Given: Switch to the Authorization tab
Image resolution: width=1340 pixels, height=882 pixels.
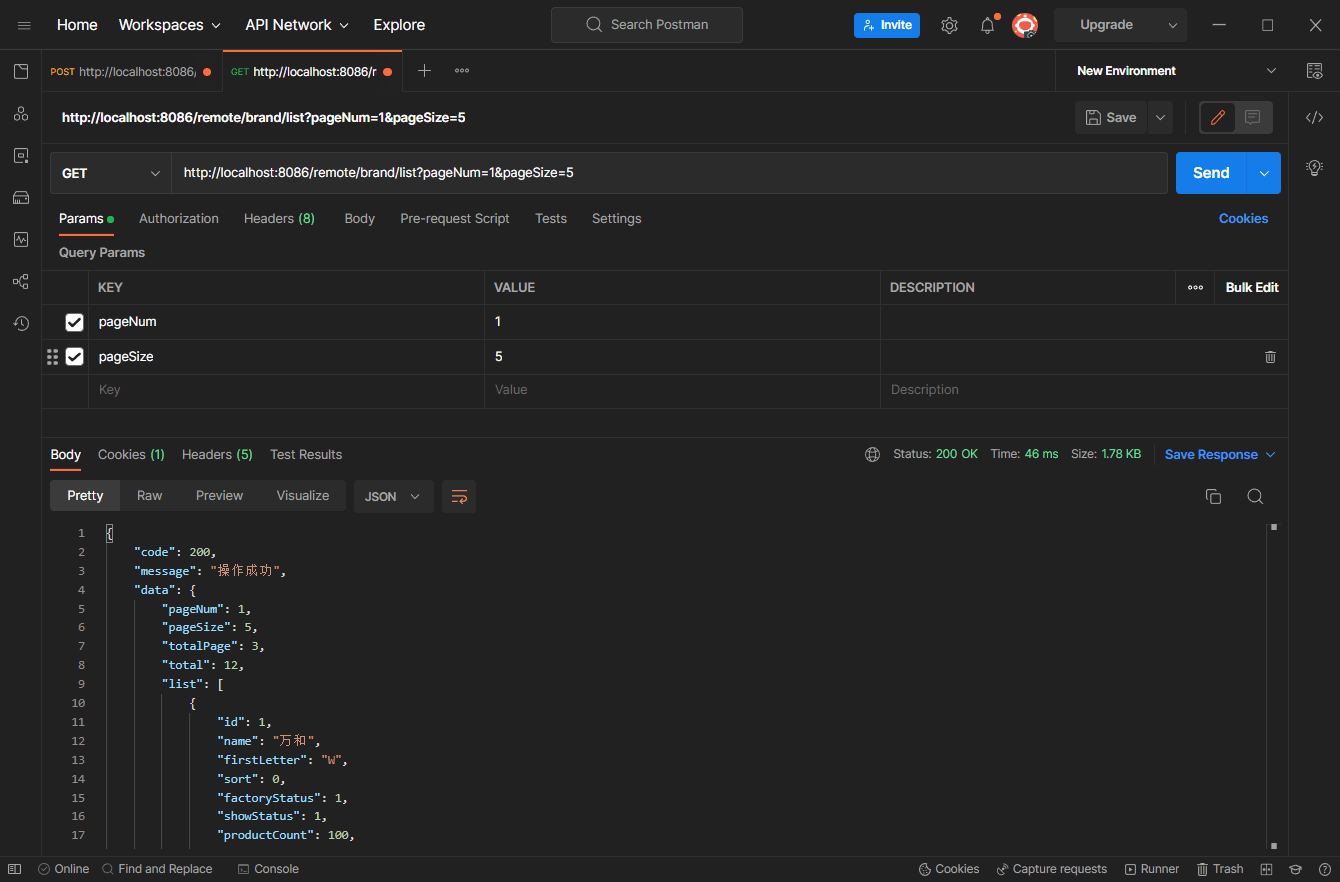Looking at the screenshot, I should pos(179,218).
